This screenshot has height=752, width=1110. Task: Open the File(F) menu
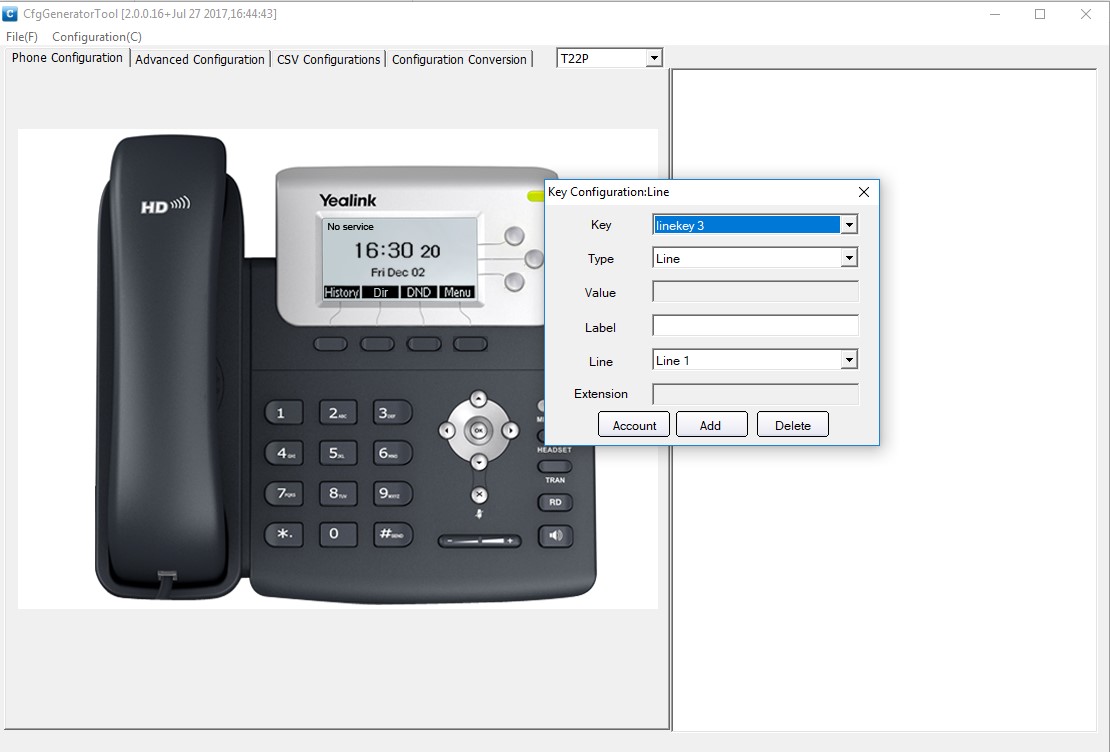pyautogui.click(x=22, y=37)
